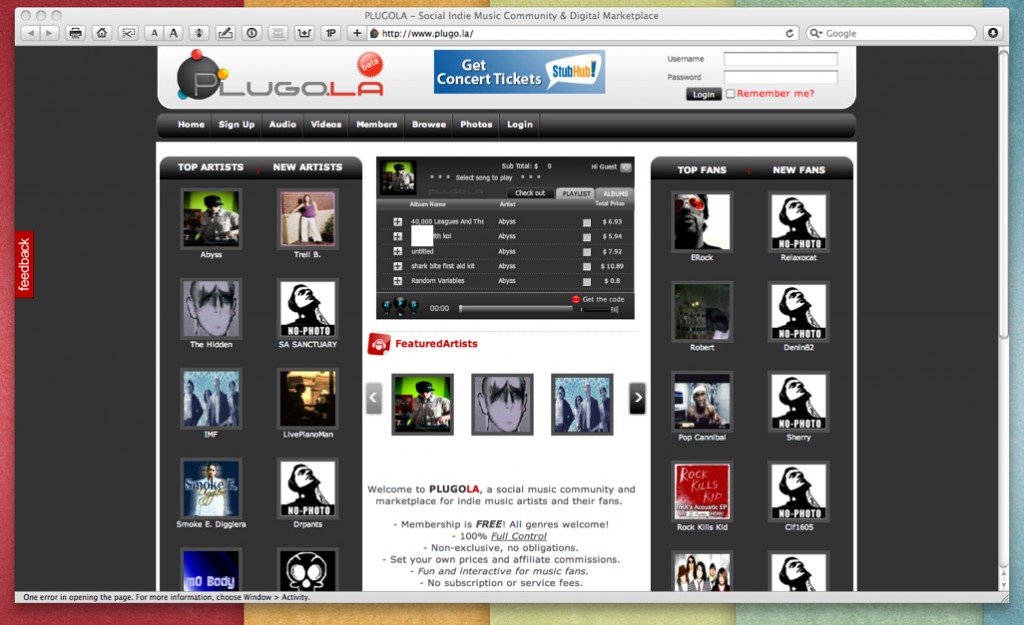This screenshot has width=1024, height=625.
Task: Click the 1P 1Password toolbar button
Action: click(x=331, y=33)
